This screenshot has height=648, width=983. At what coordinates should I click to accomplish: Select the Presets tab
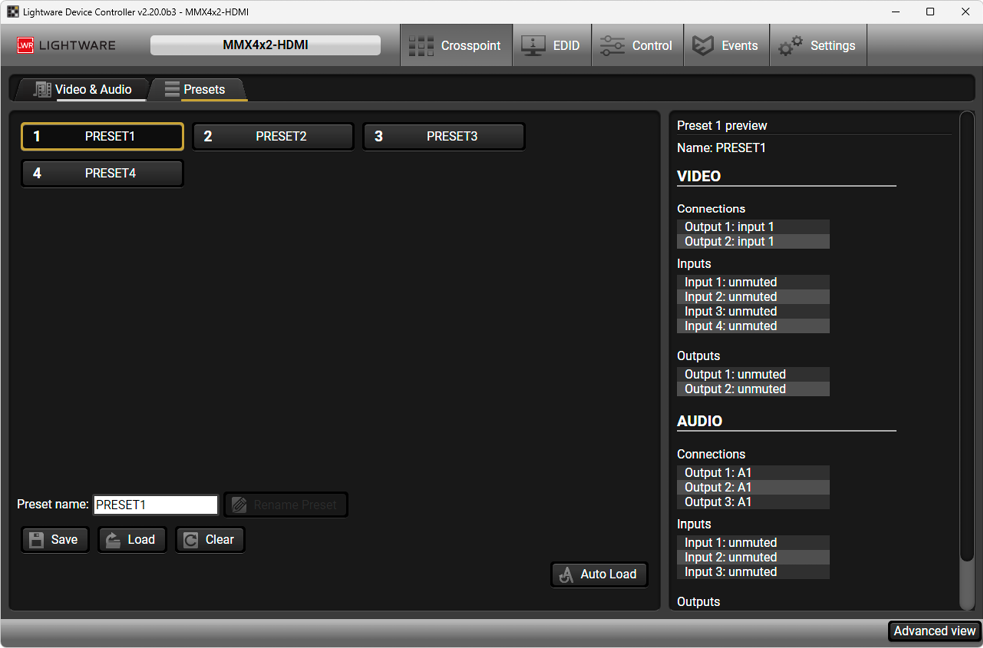[196, 90]
